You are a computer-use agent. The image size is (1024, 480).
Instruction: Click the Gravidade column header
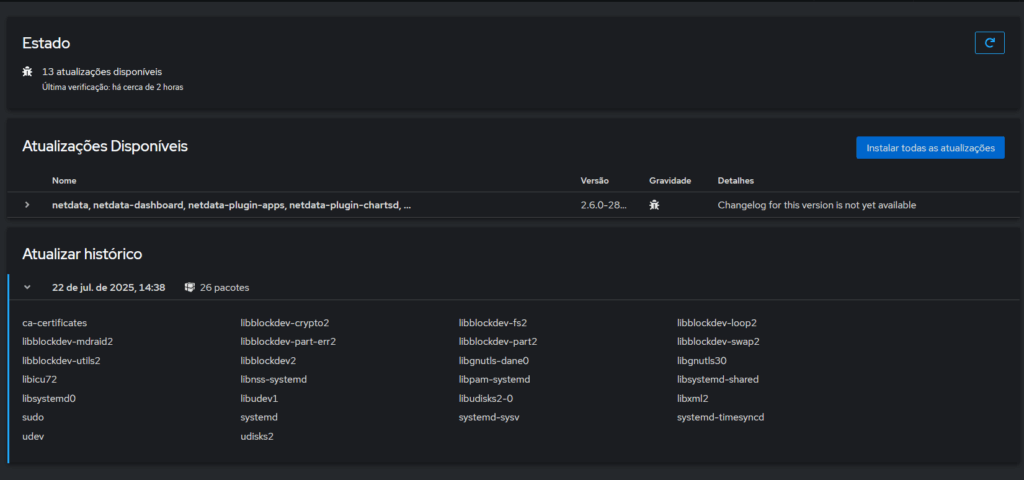click(670, 180)
